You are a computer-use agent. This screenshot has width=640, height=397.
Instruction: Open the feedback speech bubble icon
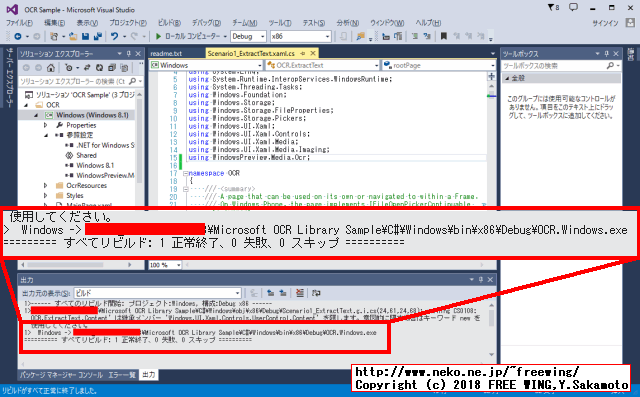click(x=573, y=7)
